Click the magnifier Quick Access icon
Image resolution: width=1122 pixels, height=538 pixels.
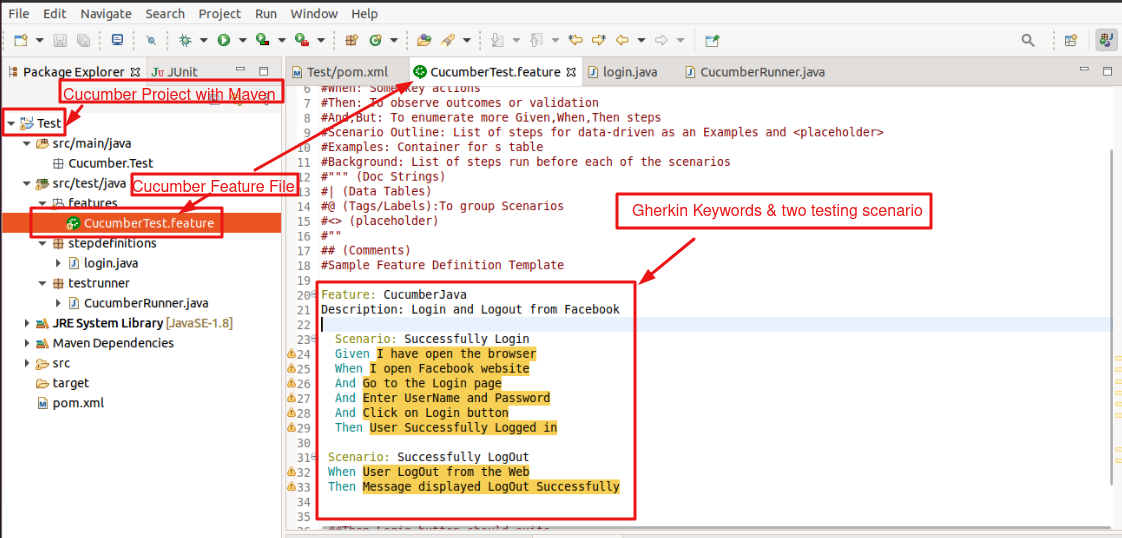point(1028,41)
